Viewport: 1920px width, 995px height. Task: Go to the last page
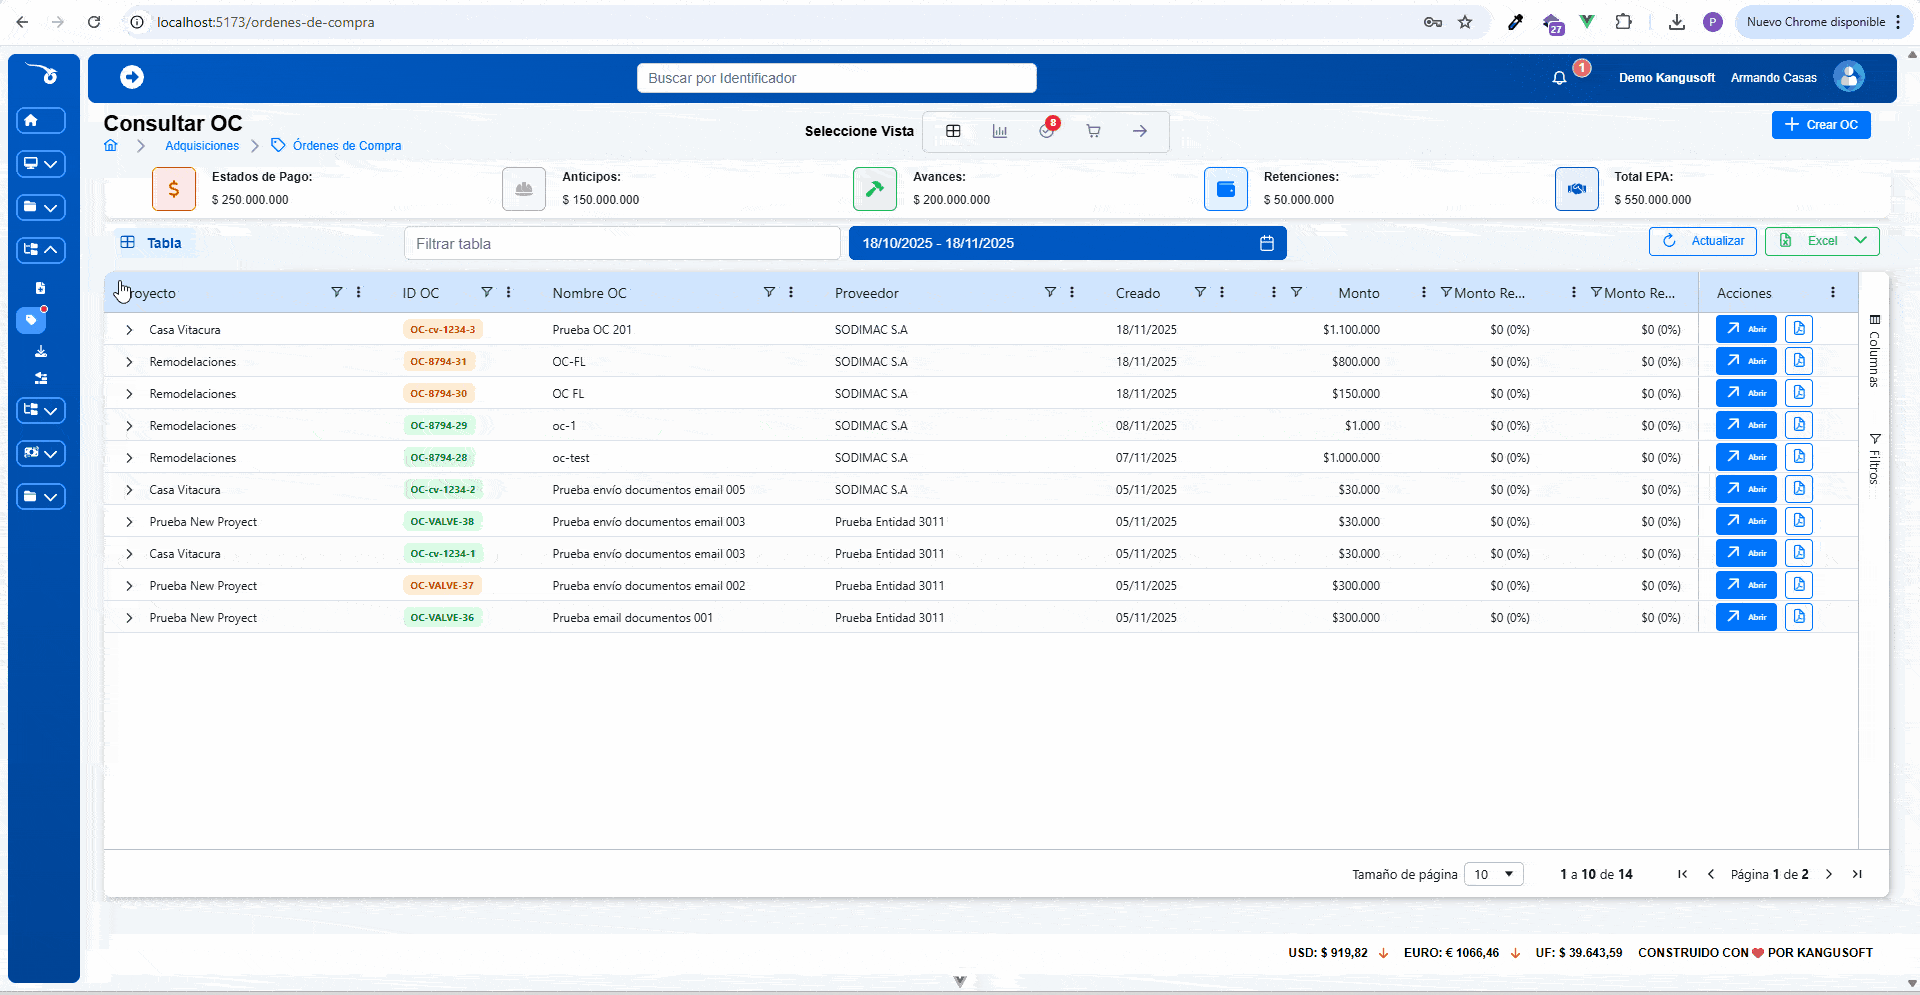pos(1857,874)
